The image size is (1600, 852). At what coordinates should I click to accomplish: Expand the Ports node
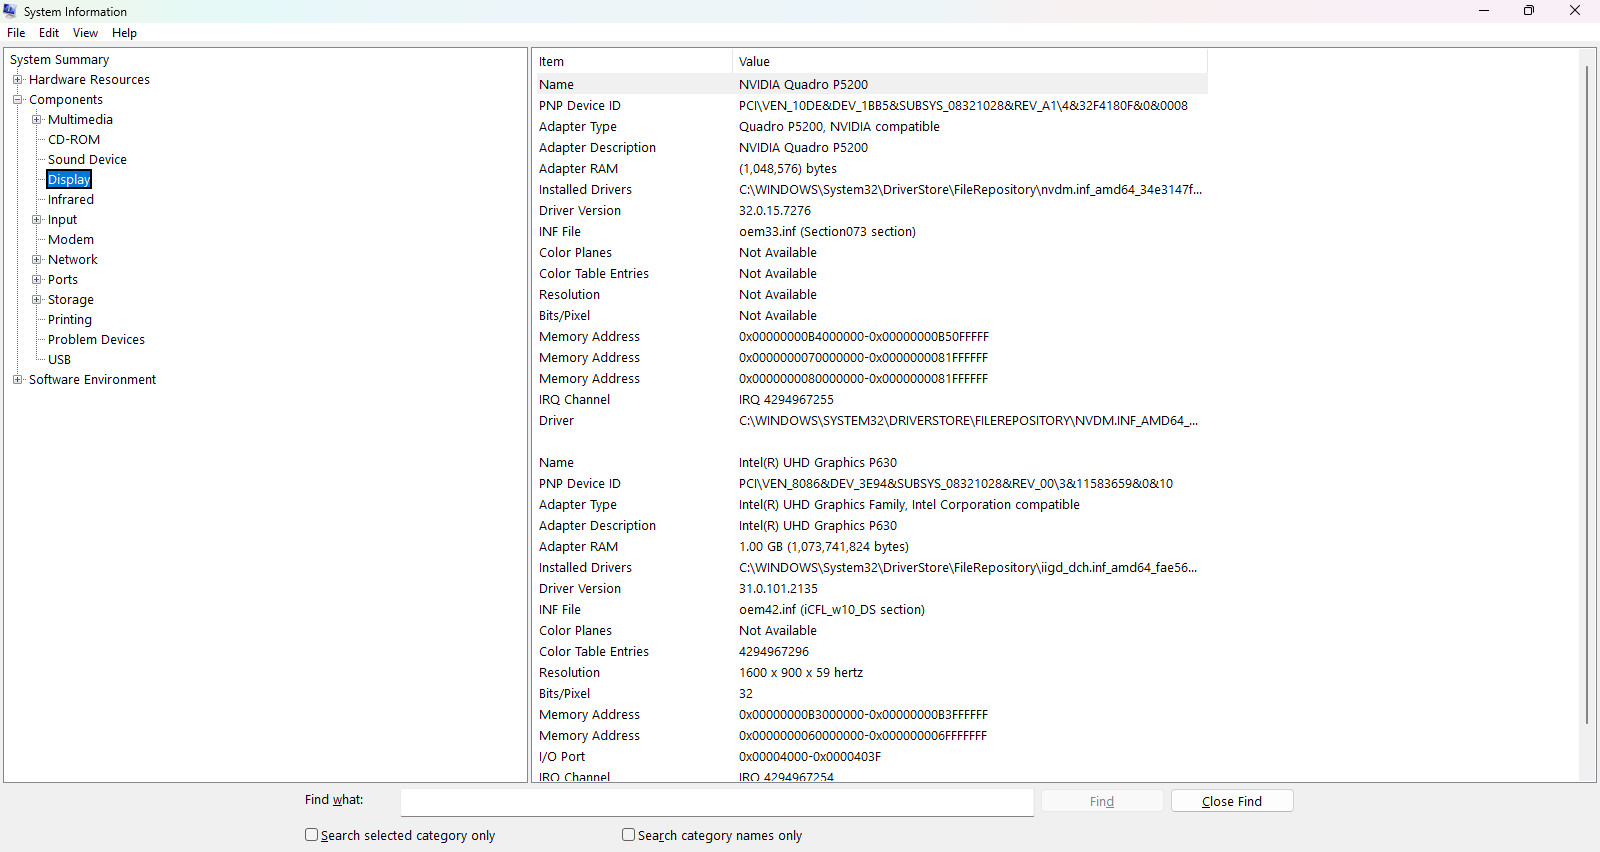[x=36, y=280]
